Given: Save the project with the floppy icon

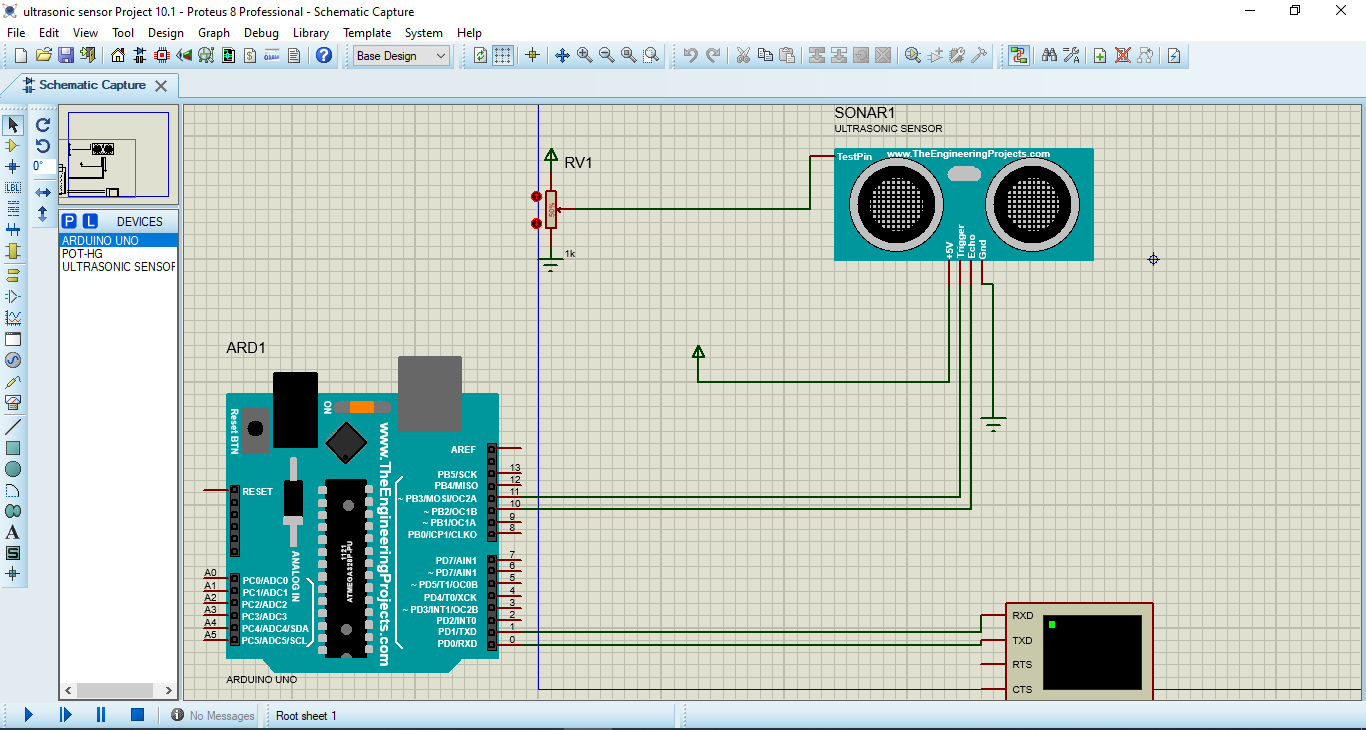Looking at the screenshot, I should [x=65, y=56].
